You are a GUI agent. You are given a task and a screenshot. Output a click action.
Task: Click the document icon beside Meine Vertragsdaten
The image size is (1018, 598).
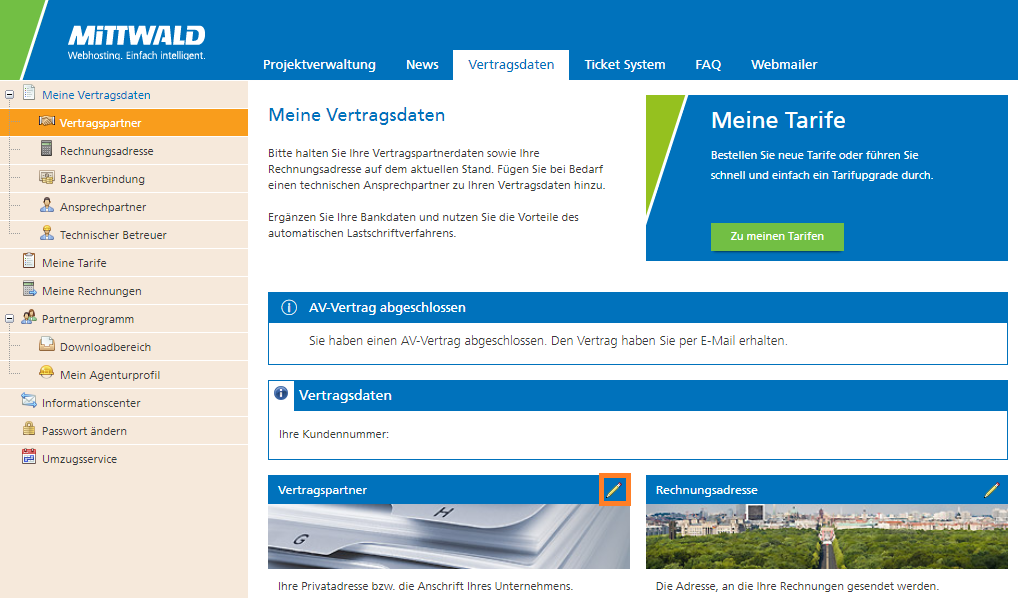[29, 92]
